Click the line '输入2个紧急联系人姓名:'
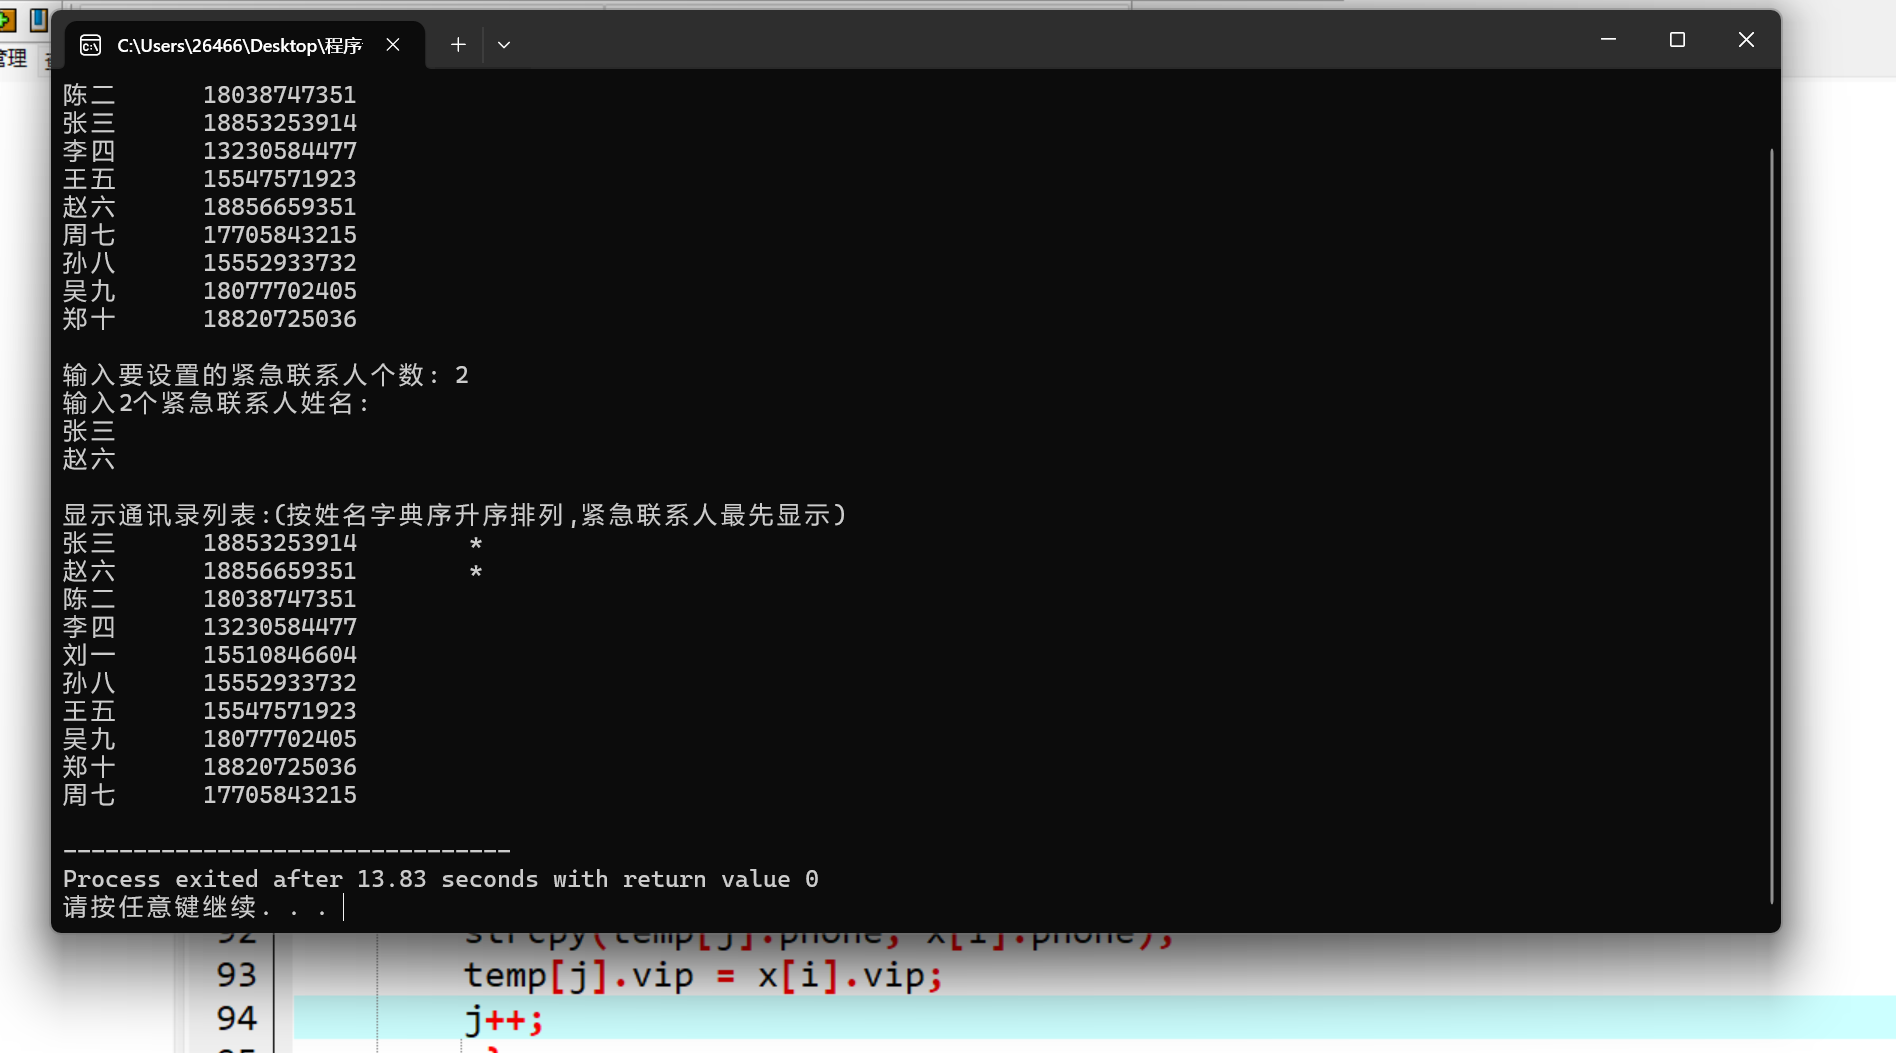The height and width of the screenshot is (1053, 1896). [217, 403]
